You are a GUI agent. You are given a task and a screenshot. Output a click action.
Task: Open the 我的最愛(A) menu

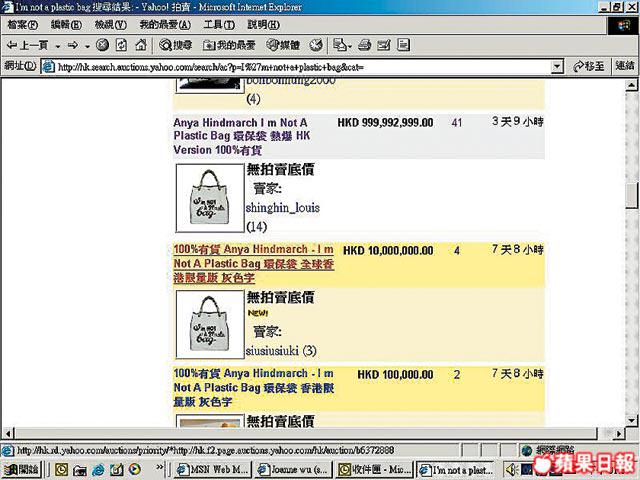pos(165,25)
